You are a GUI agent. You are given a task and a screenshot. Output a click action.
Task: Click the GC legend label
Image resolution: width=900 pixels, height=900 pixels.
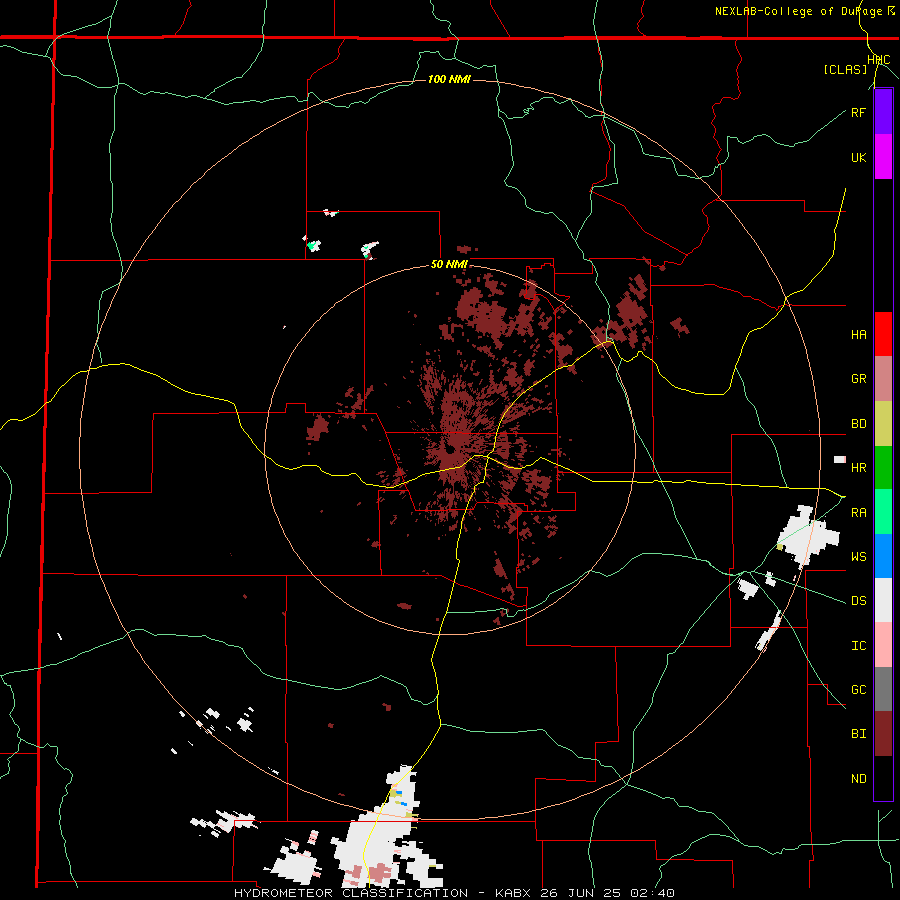(x=858, y=690)
